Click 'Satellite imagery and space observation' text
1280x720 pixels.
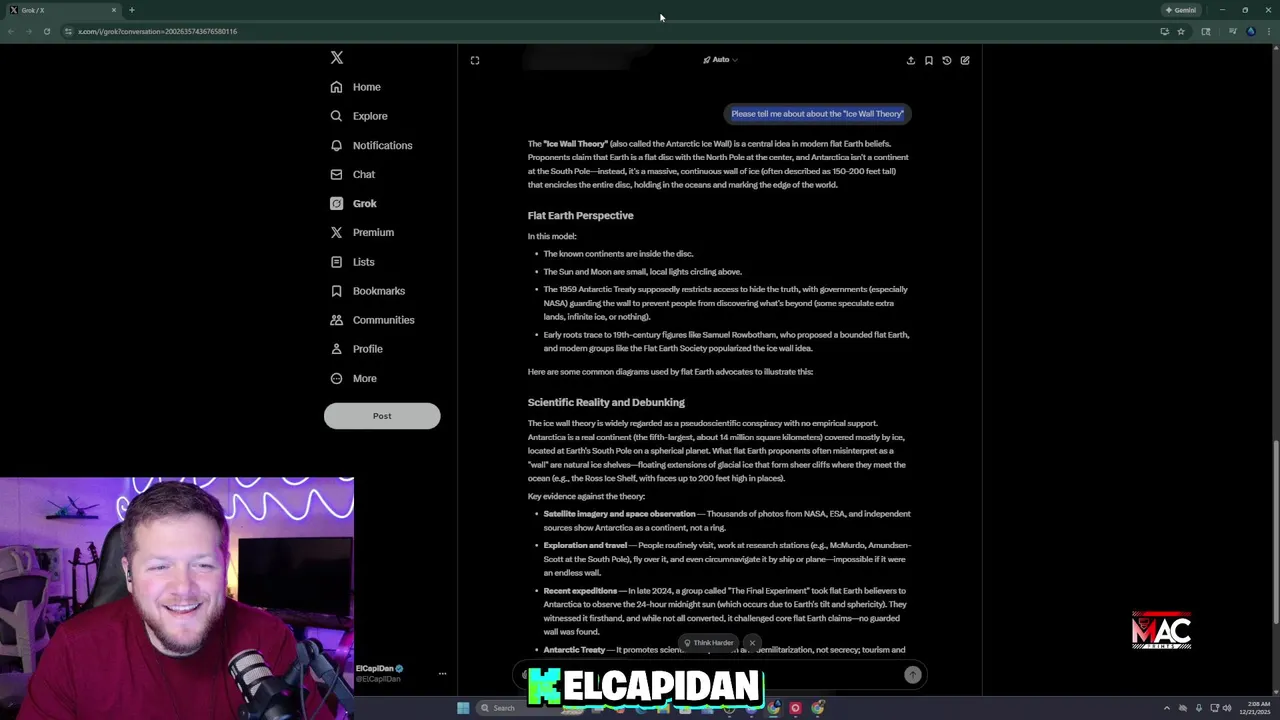click(619, 514)
